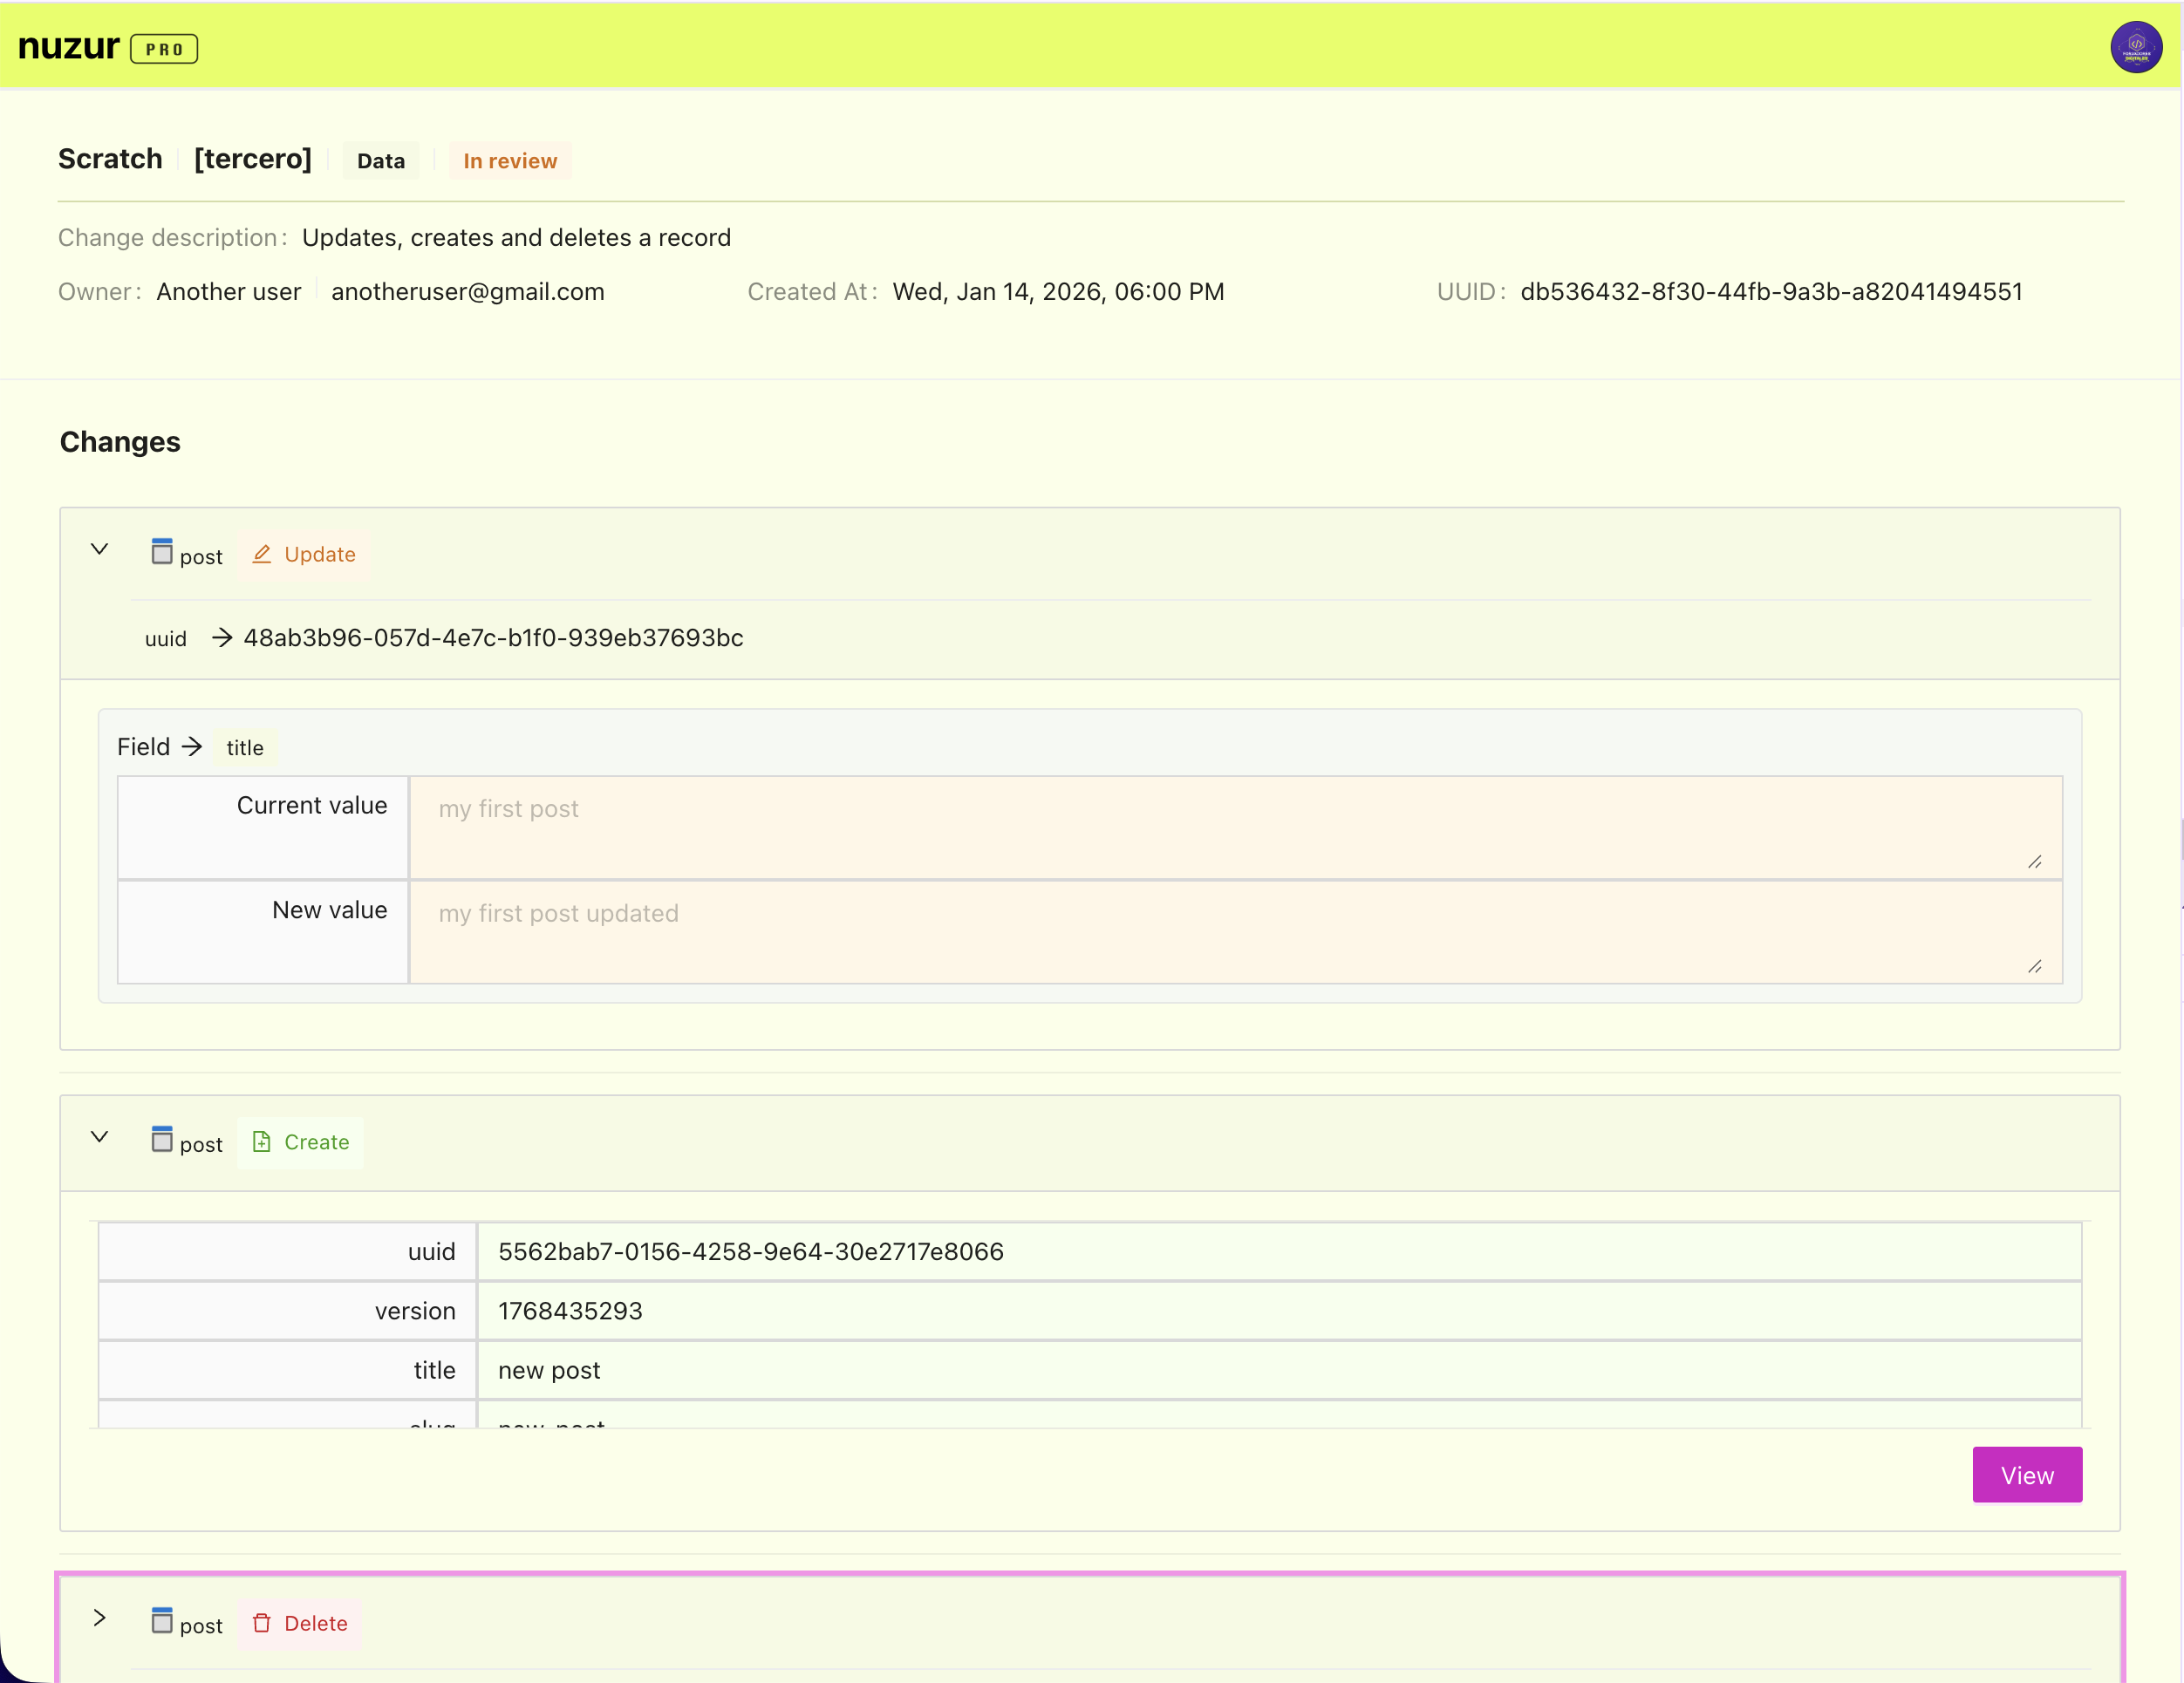Collapse the post Update change section
Viewport: 2184px width, 1683px height.
click(x=100, y=549)
